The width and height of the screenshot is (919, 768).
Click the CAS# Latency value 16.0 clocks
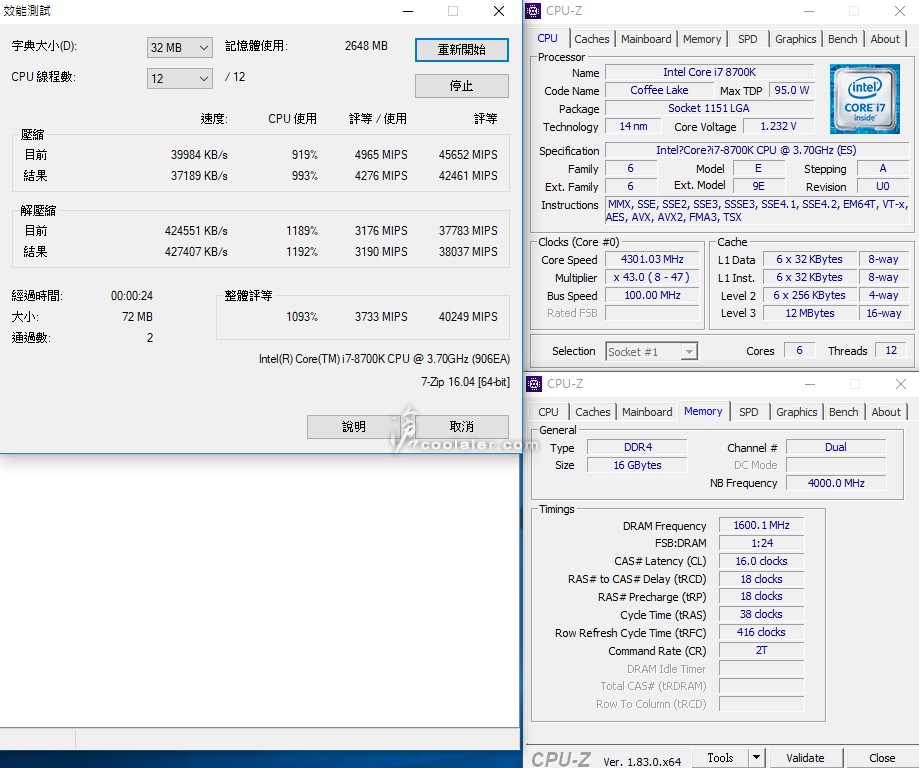(x=761, y=561)
